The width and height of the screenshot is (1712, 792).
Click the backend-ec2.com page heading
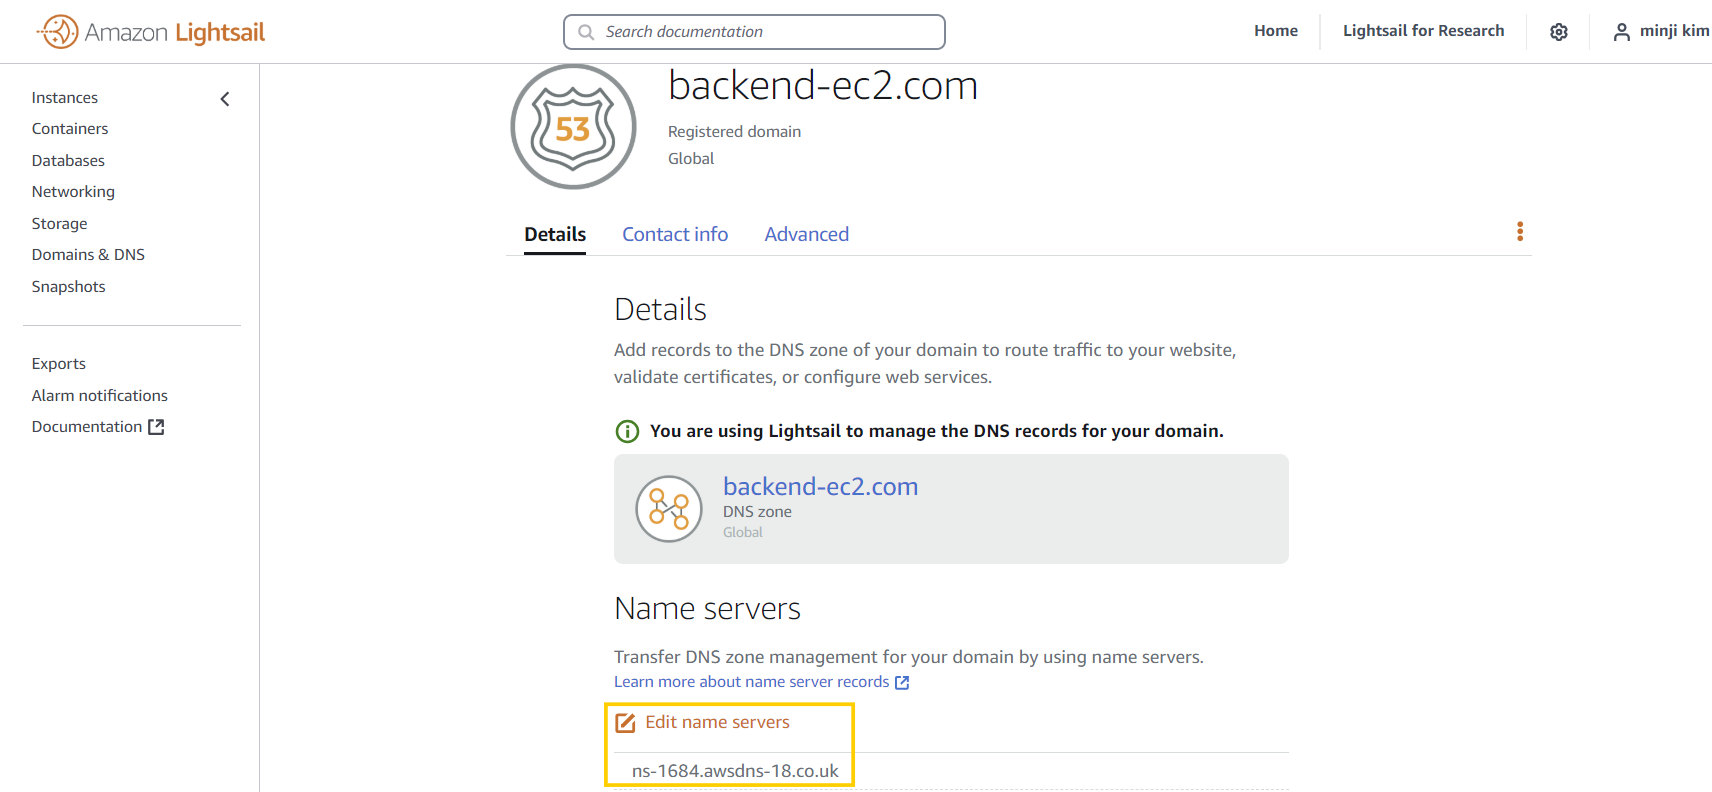point(823,86)
